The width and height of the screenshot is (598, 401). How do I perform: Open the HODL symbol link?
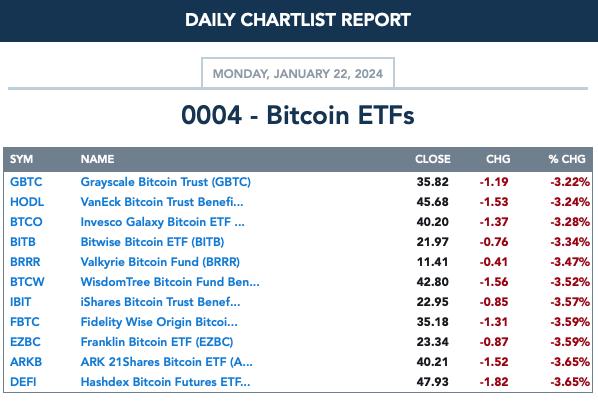pos(27,202)
